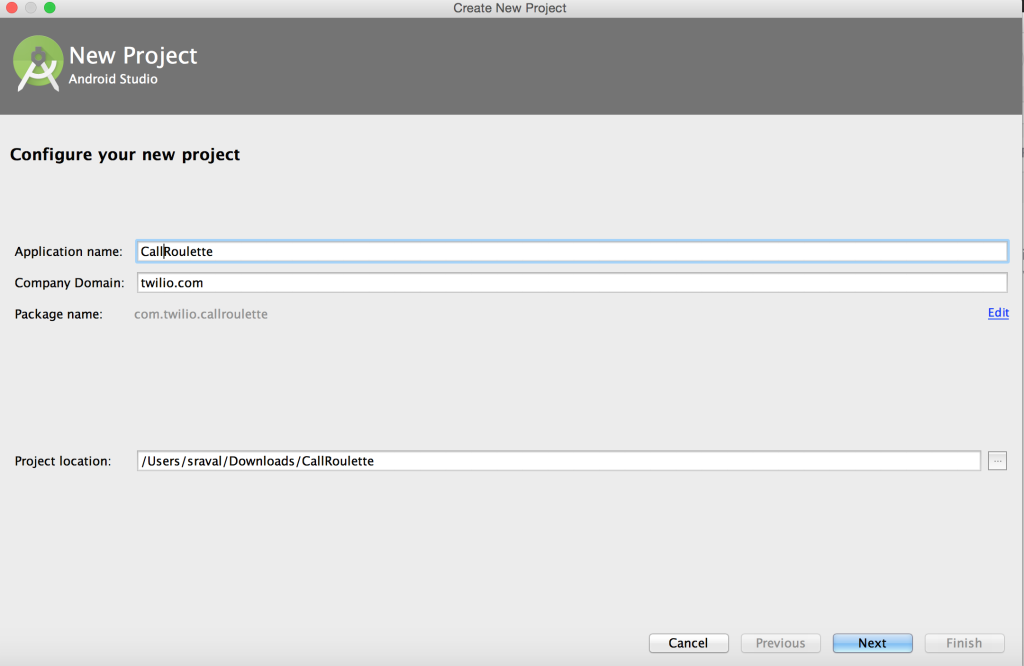The height and width of the screenshot is (666, 1024).
Task: Click the Android Studio logo icon
Action: coord(38,63)
